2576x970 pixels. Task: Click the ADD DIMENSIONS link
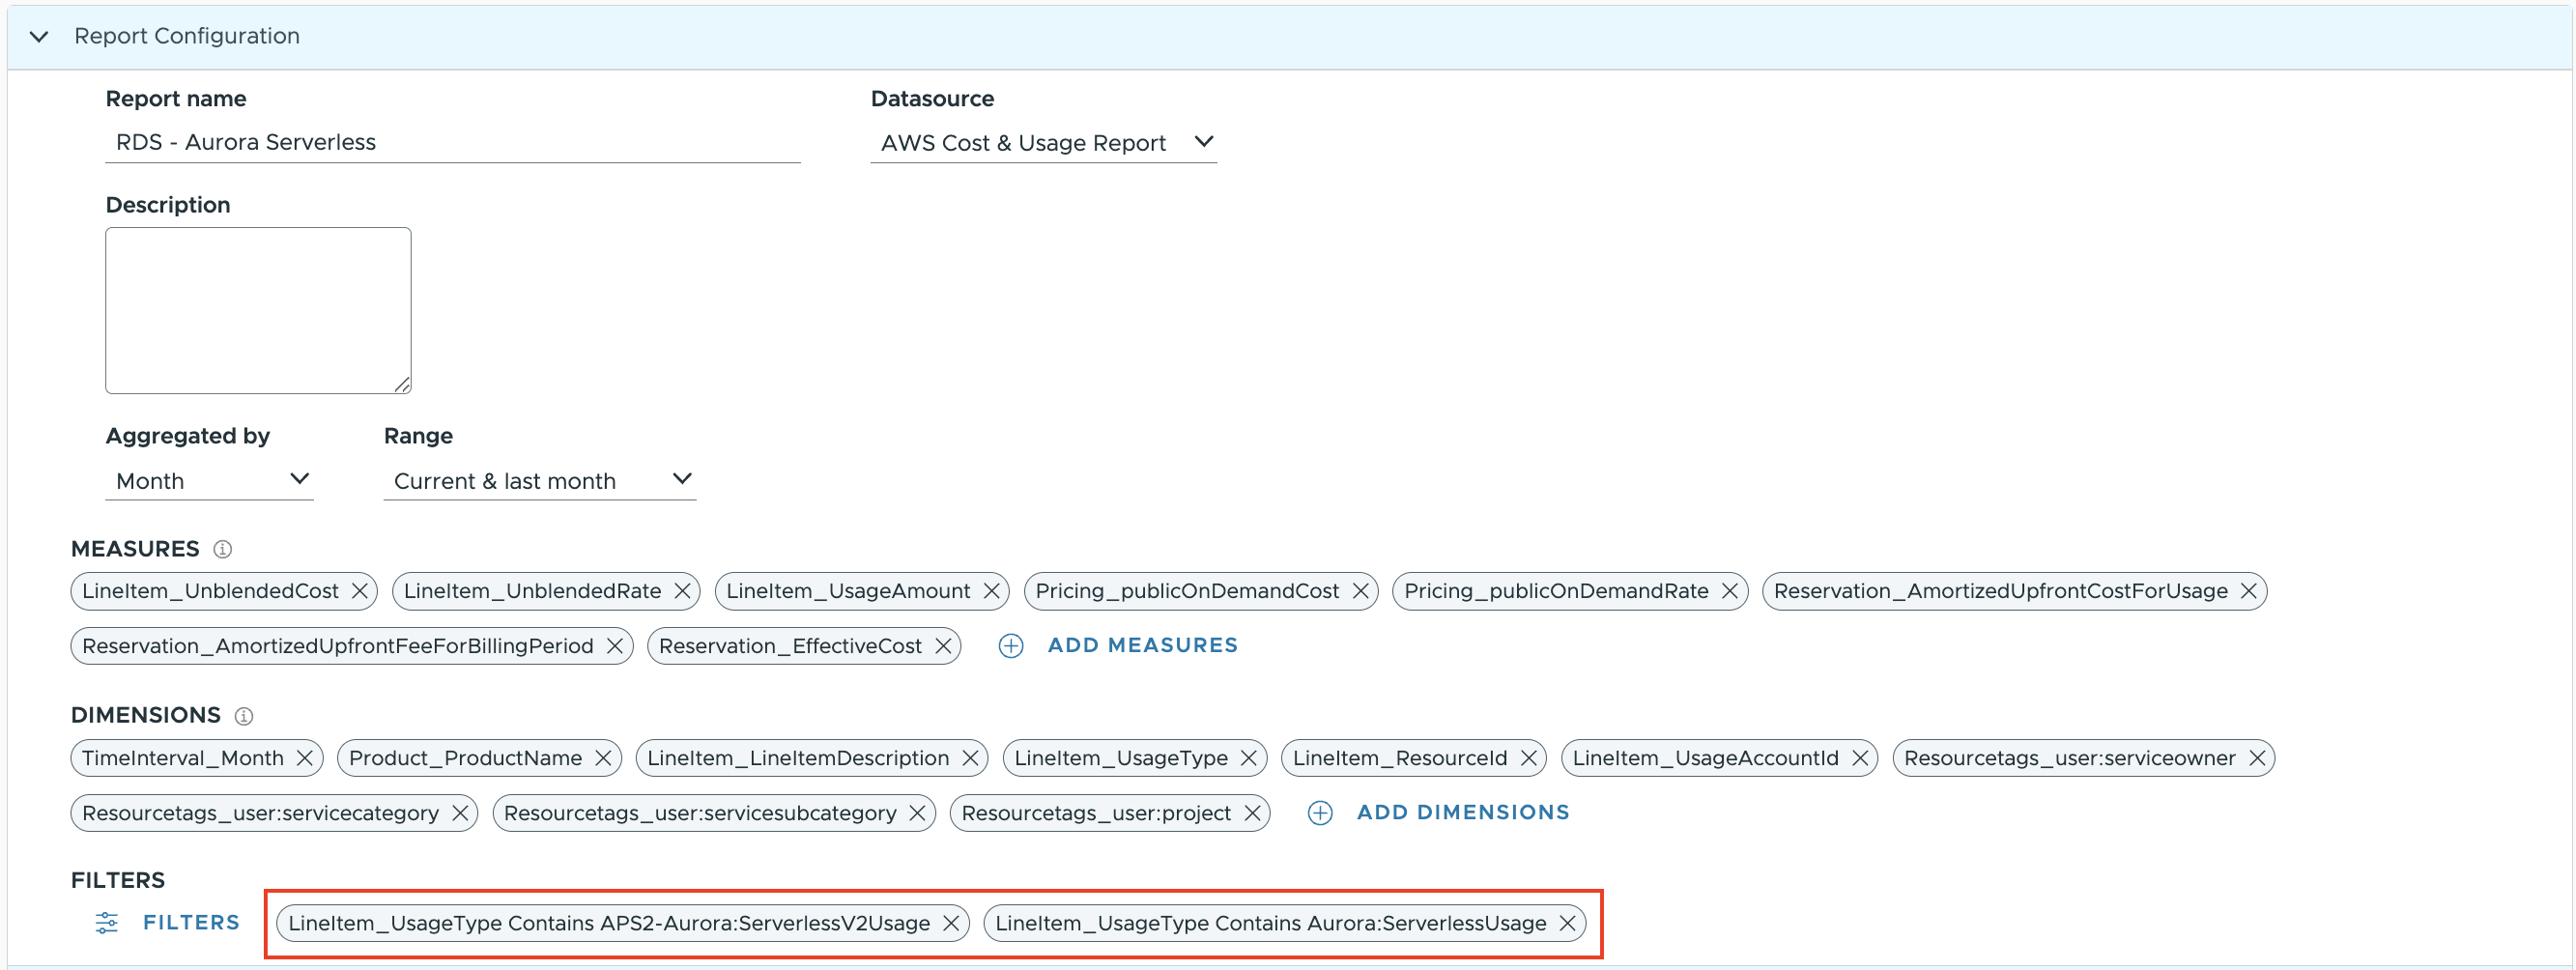click(1463, 812)
